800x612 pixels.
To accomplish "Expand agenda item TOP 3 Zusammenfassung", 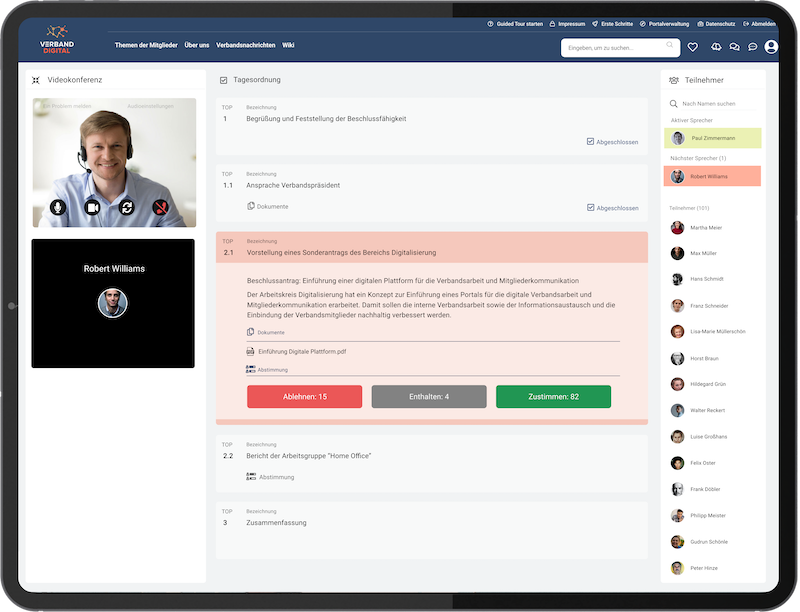I will 276,523.
